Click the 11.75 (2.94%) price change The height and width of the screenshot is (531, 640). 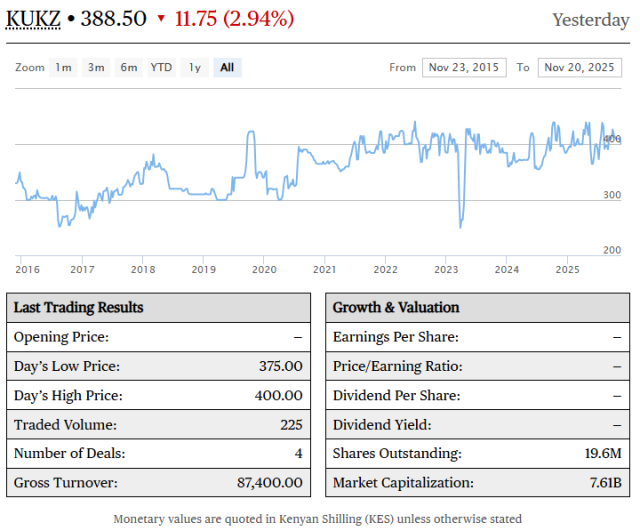point(234,19)
